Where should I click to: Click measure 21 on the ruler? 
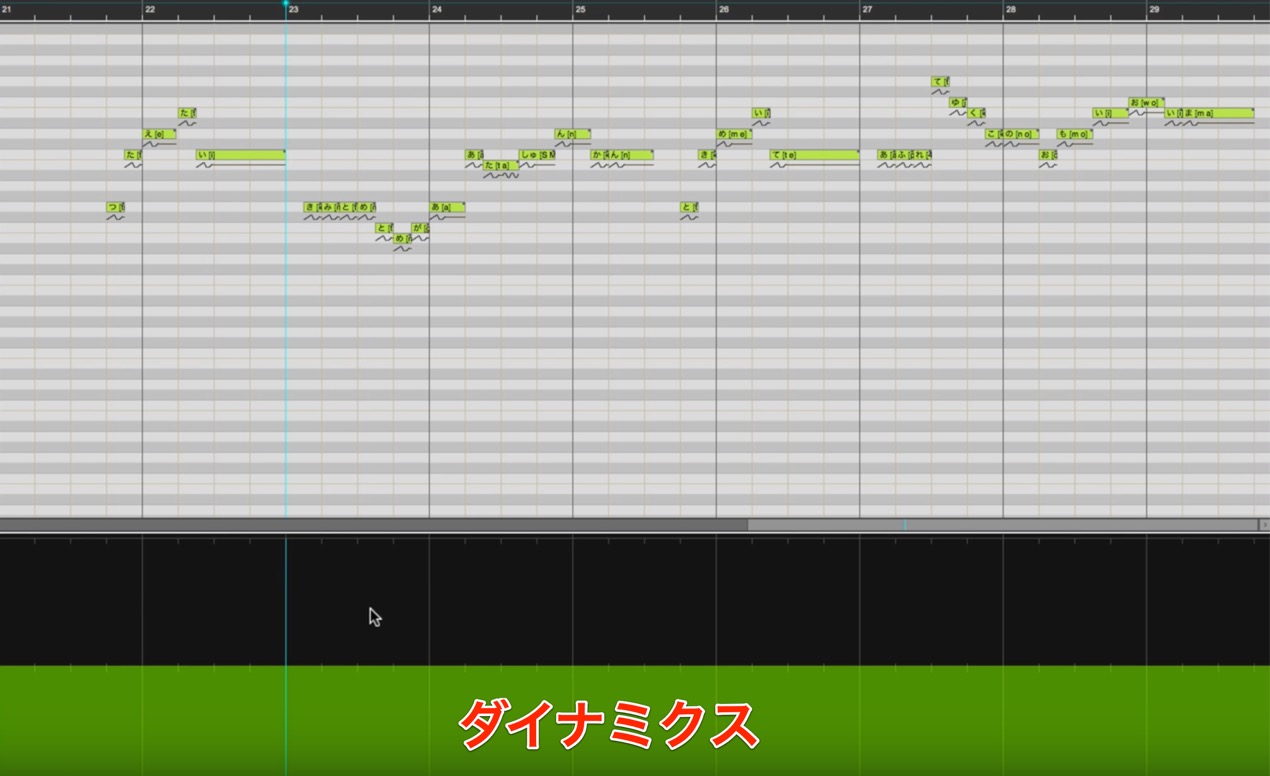(6, 9)
